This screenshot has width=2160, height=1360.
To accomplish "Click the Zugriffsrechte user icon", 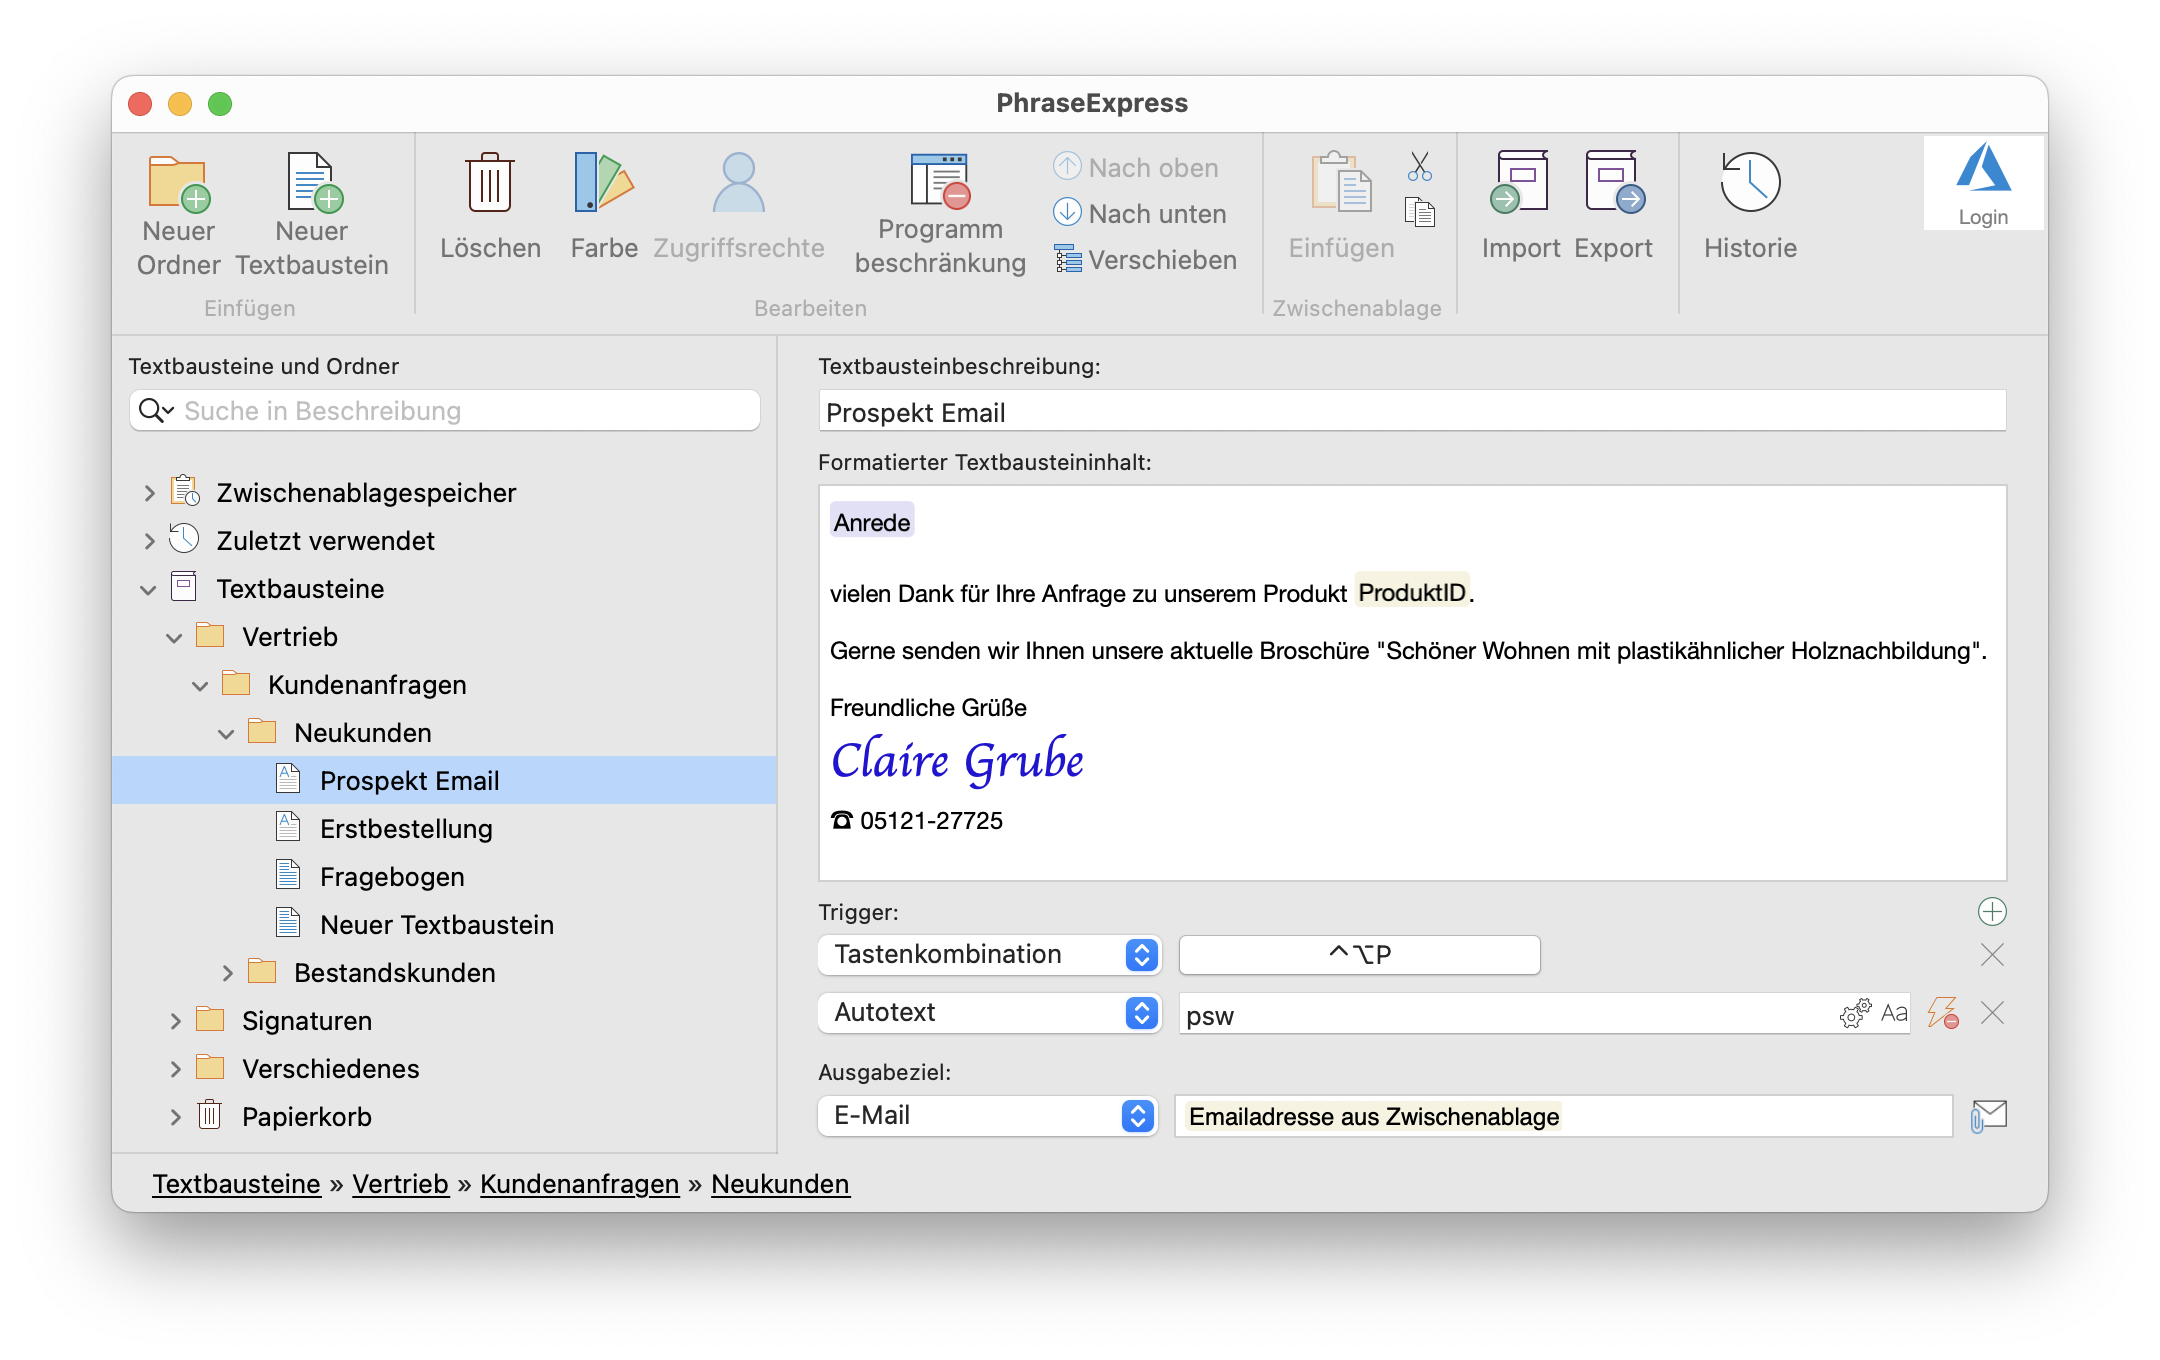I will tap(738, 183).
